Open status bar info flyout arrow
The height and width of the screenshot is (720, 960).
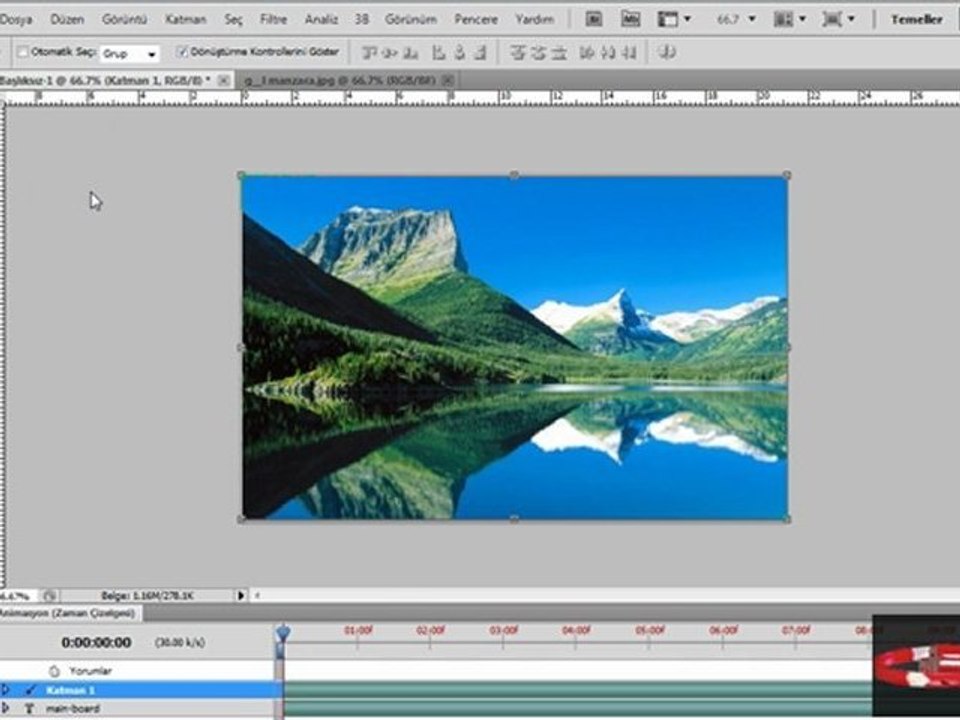tap(241, 595)
